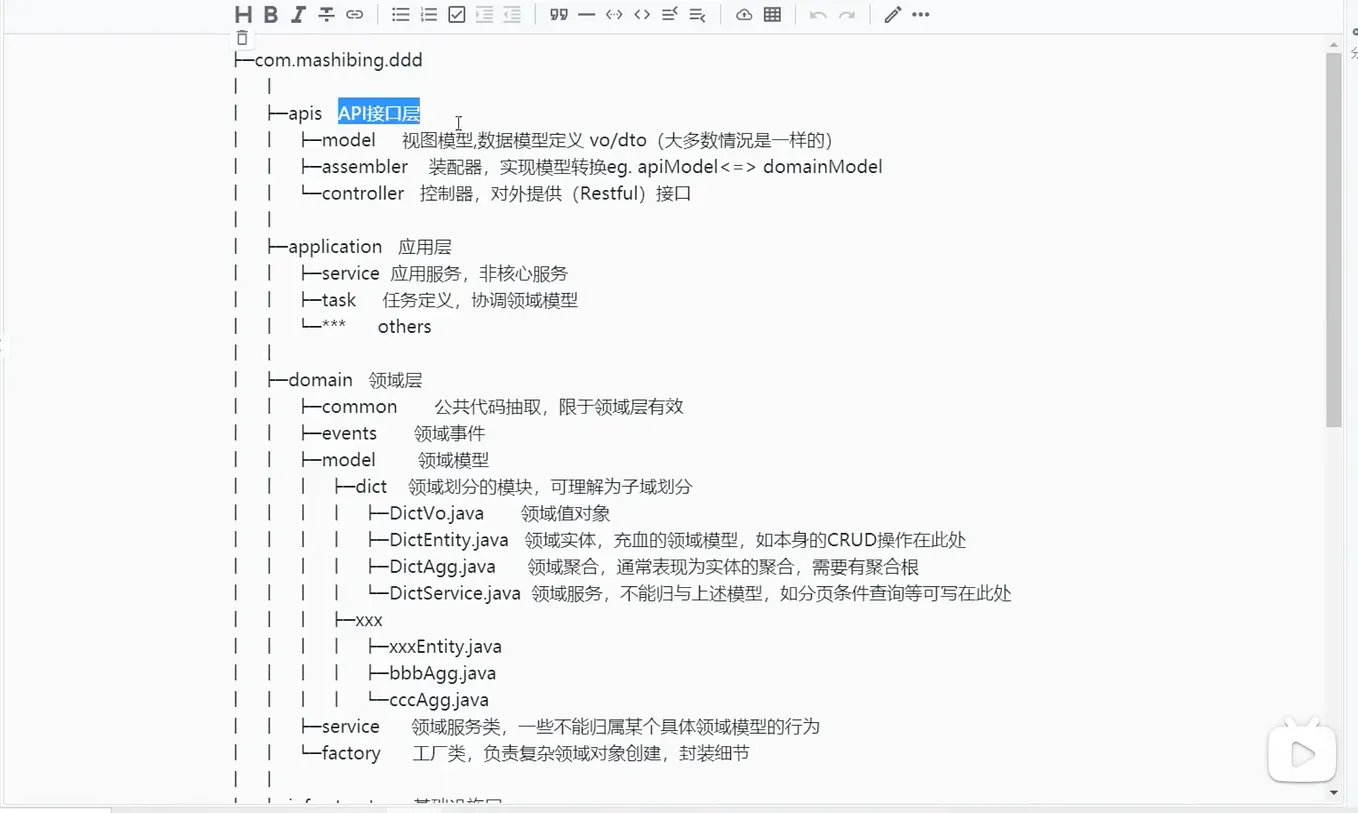The width and height of the screenshot is (1358, 813).
Task: Click the text '应用服务，非核心服务'
Action: coord(479,273)
